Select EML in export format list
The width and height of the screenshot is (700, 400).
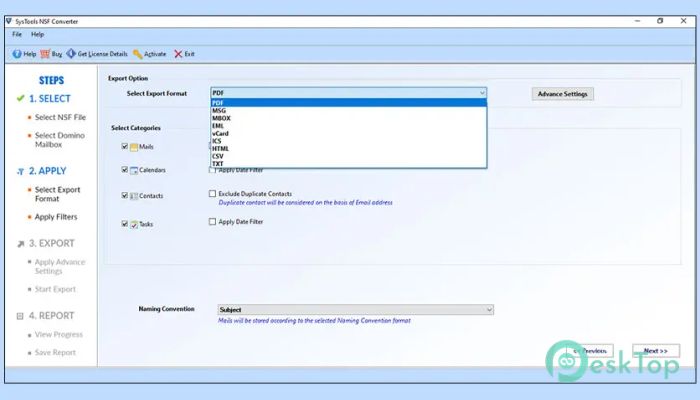(349, 126)
